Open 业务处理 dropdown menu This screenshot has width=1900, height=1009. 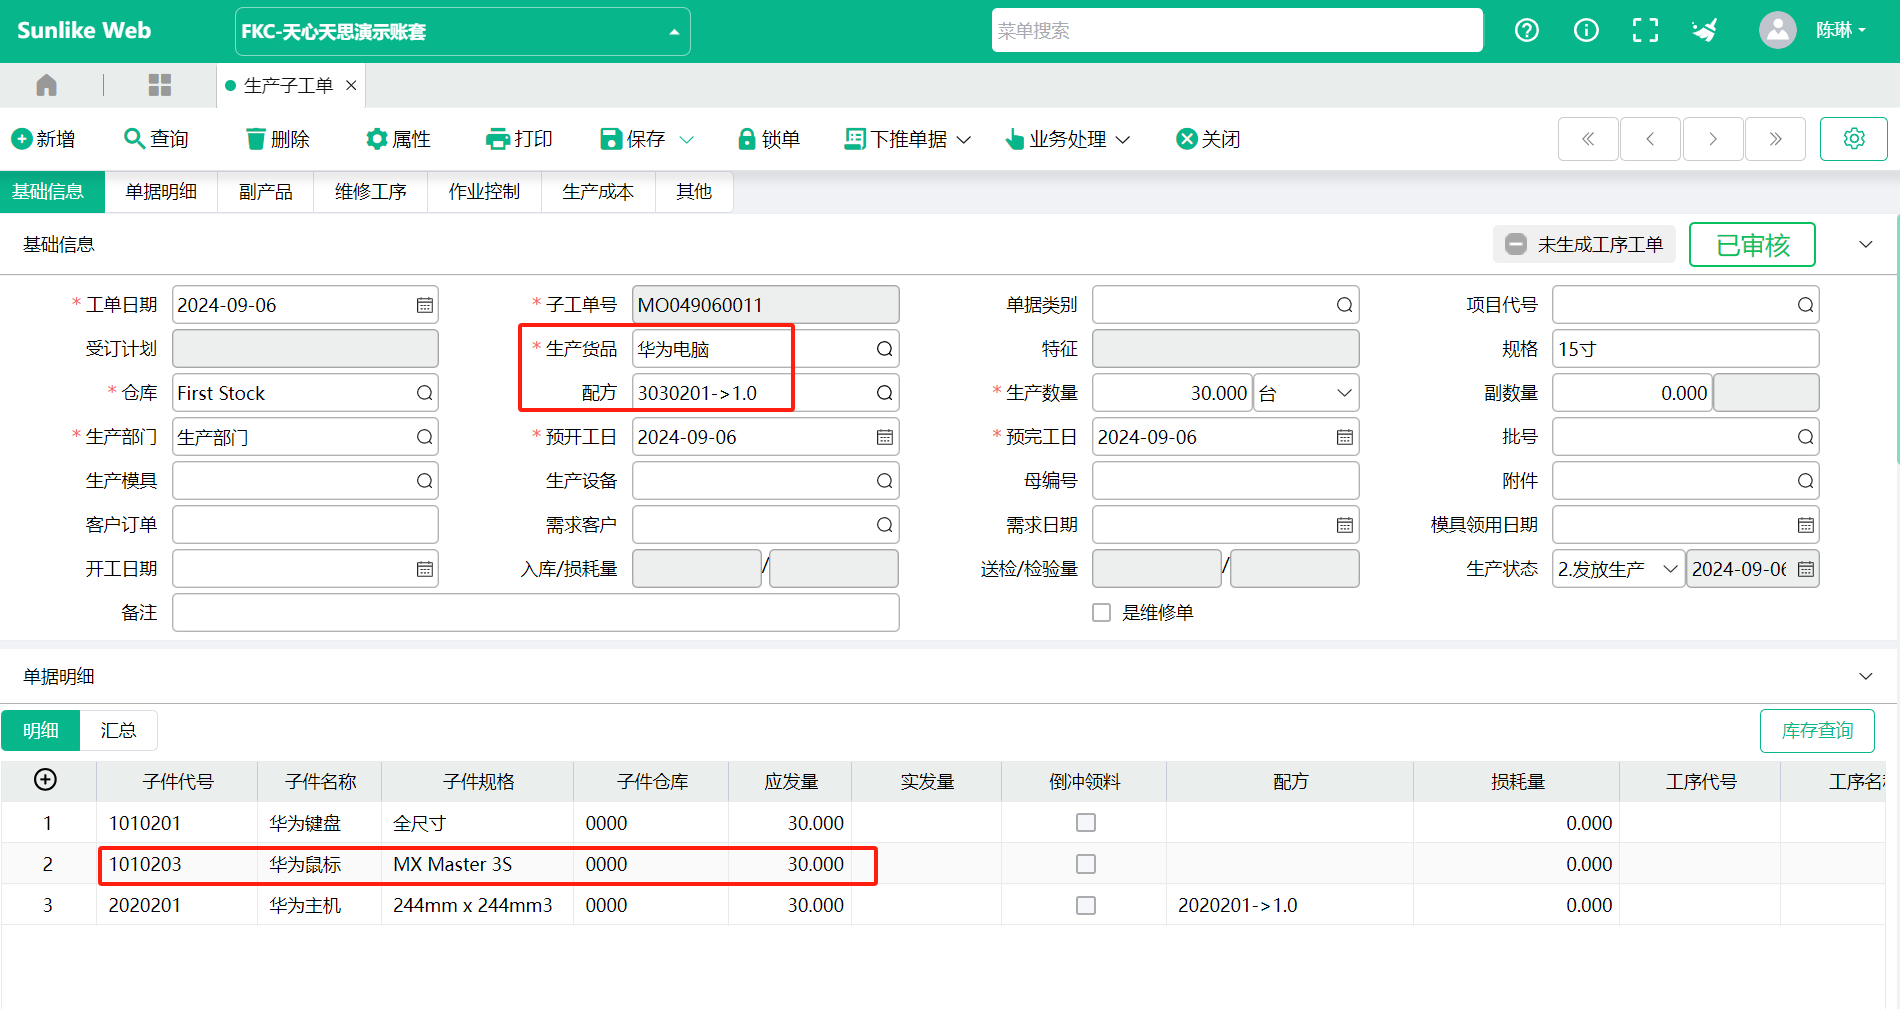click(1068, 139)
